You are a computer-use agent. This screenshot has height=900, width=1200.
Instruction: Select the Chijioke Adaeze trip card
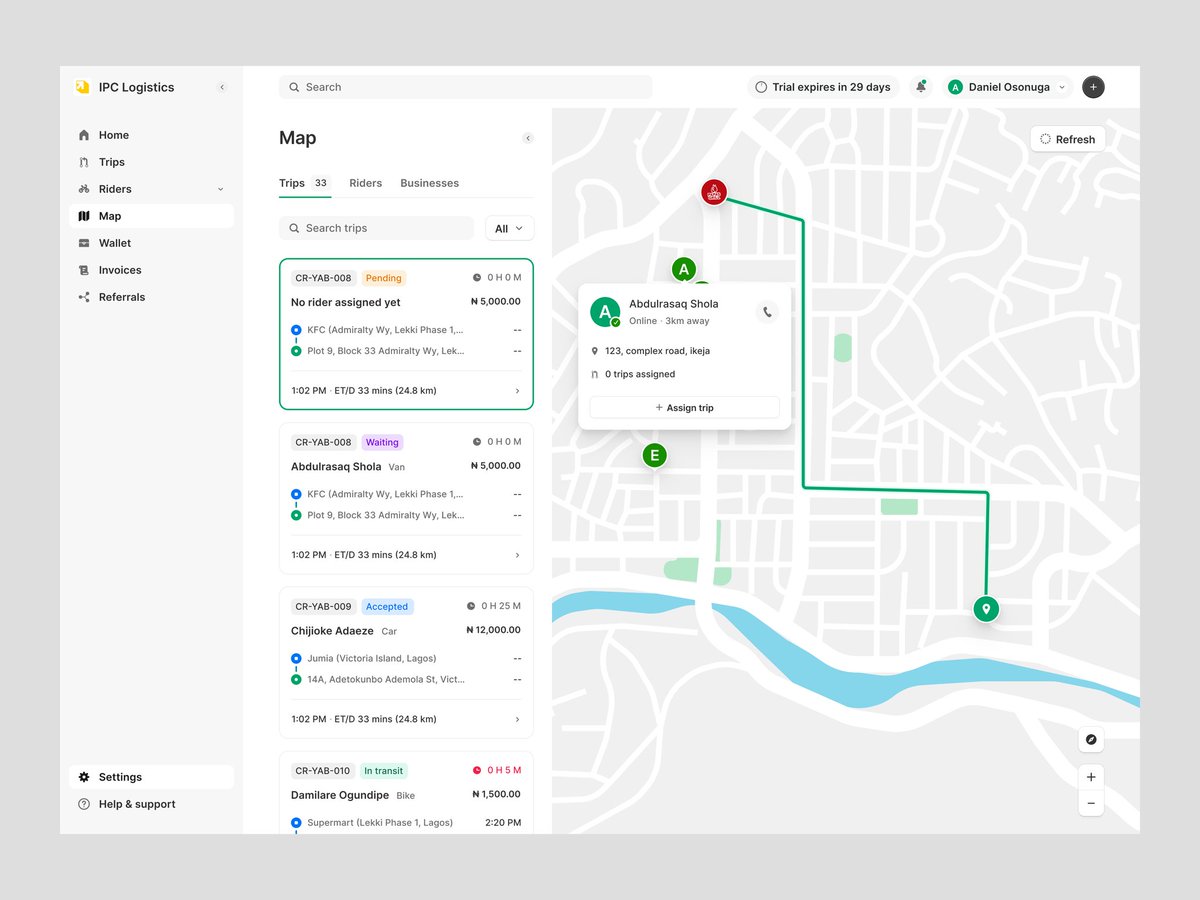point(406,662)
